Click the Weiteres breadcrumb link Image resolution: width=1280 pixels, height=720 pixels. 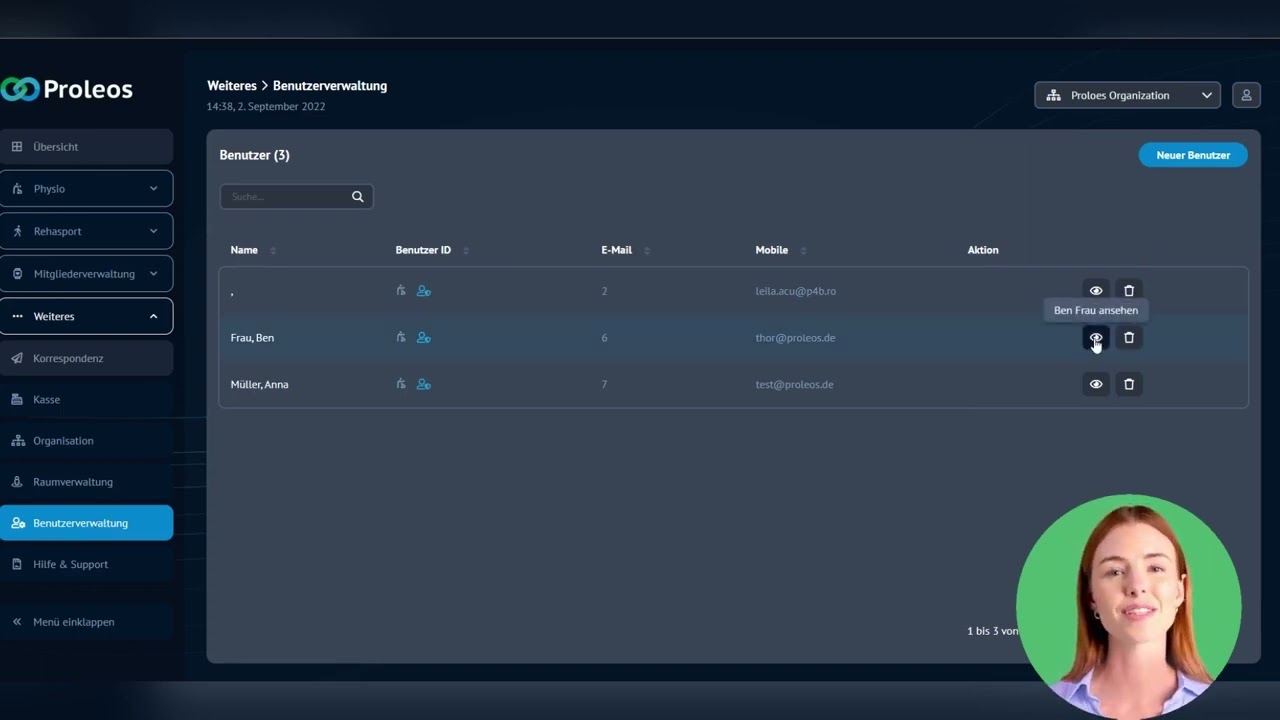pos(232,86)
